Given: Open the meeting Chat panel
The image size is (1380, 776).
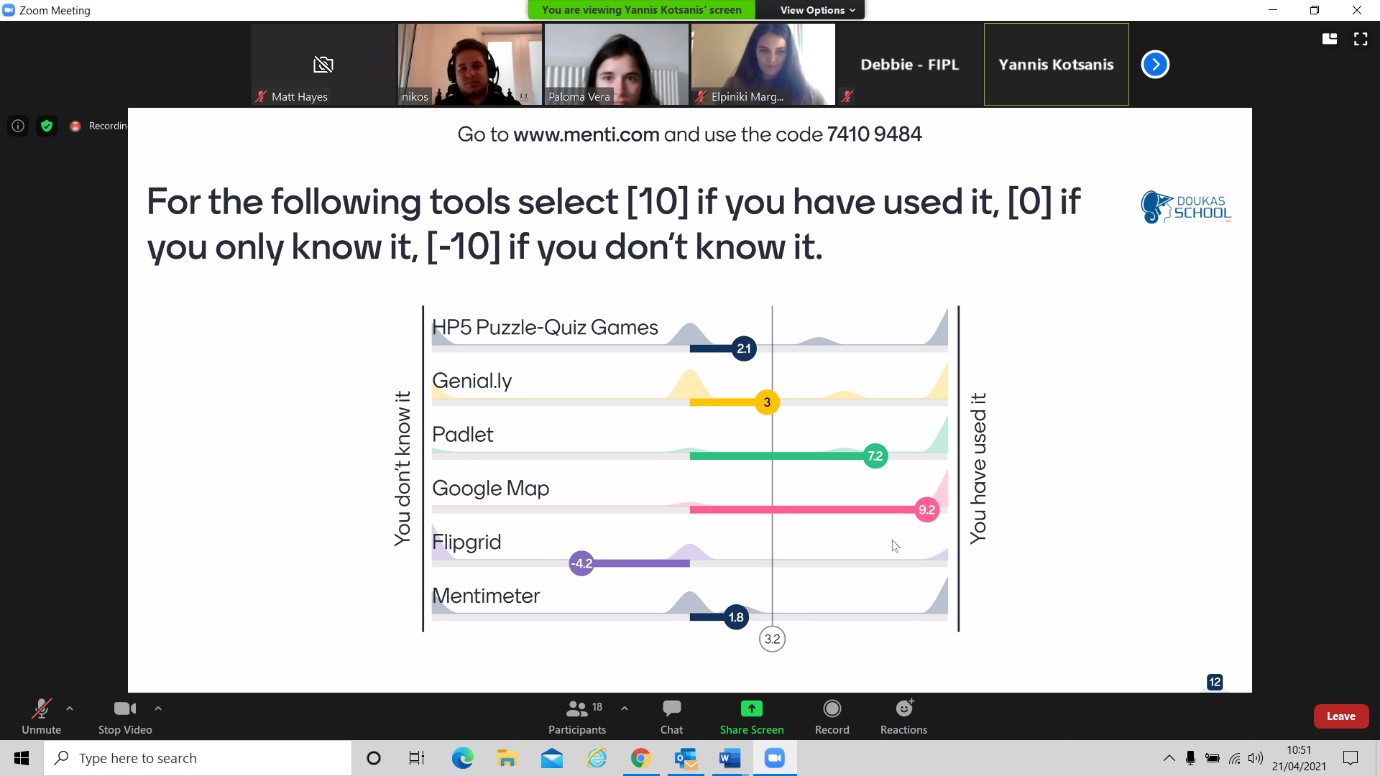Looking at the screenshot, I should tap(671, 716).
